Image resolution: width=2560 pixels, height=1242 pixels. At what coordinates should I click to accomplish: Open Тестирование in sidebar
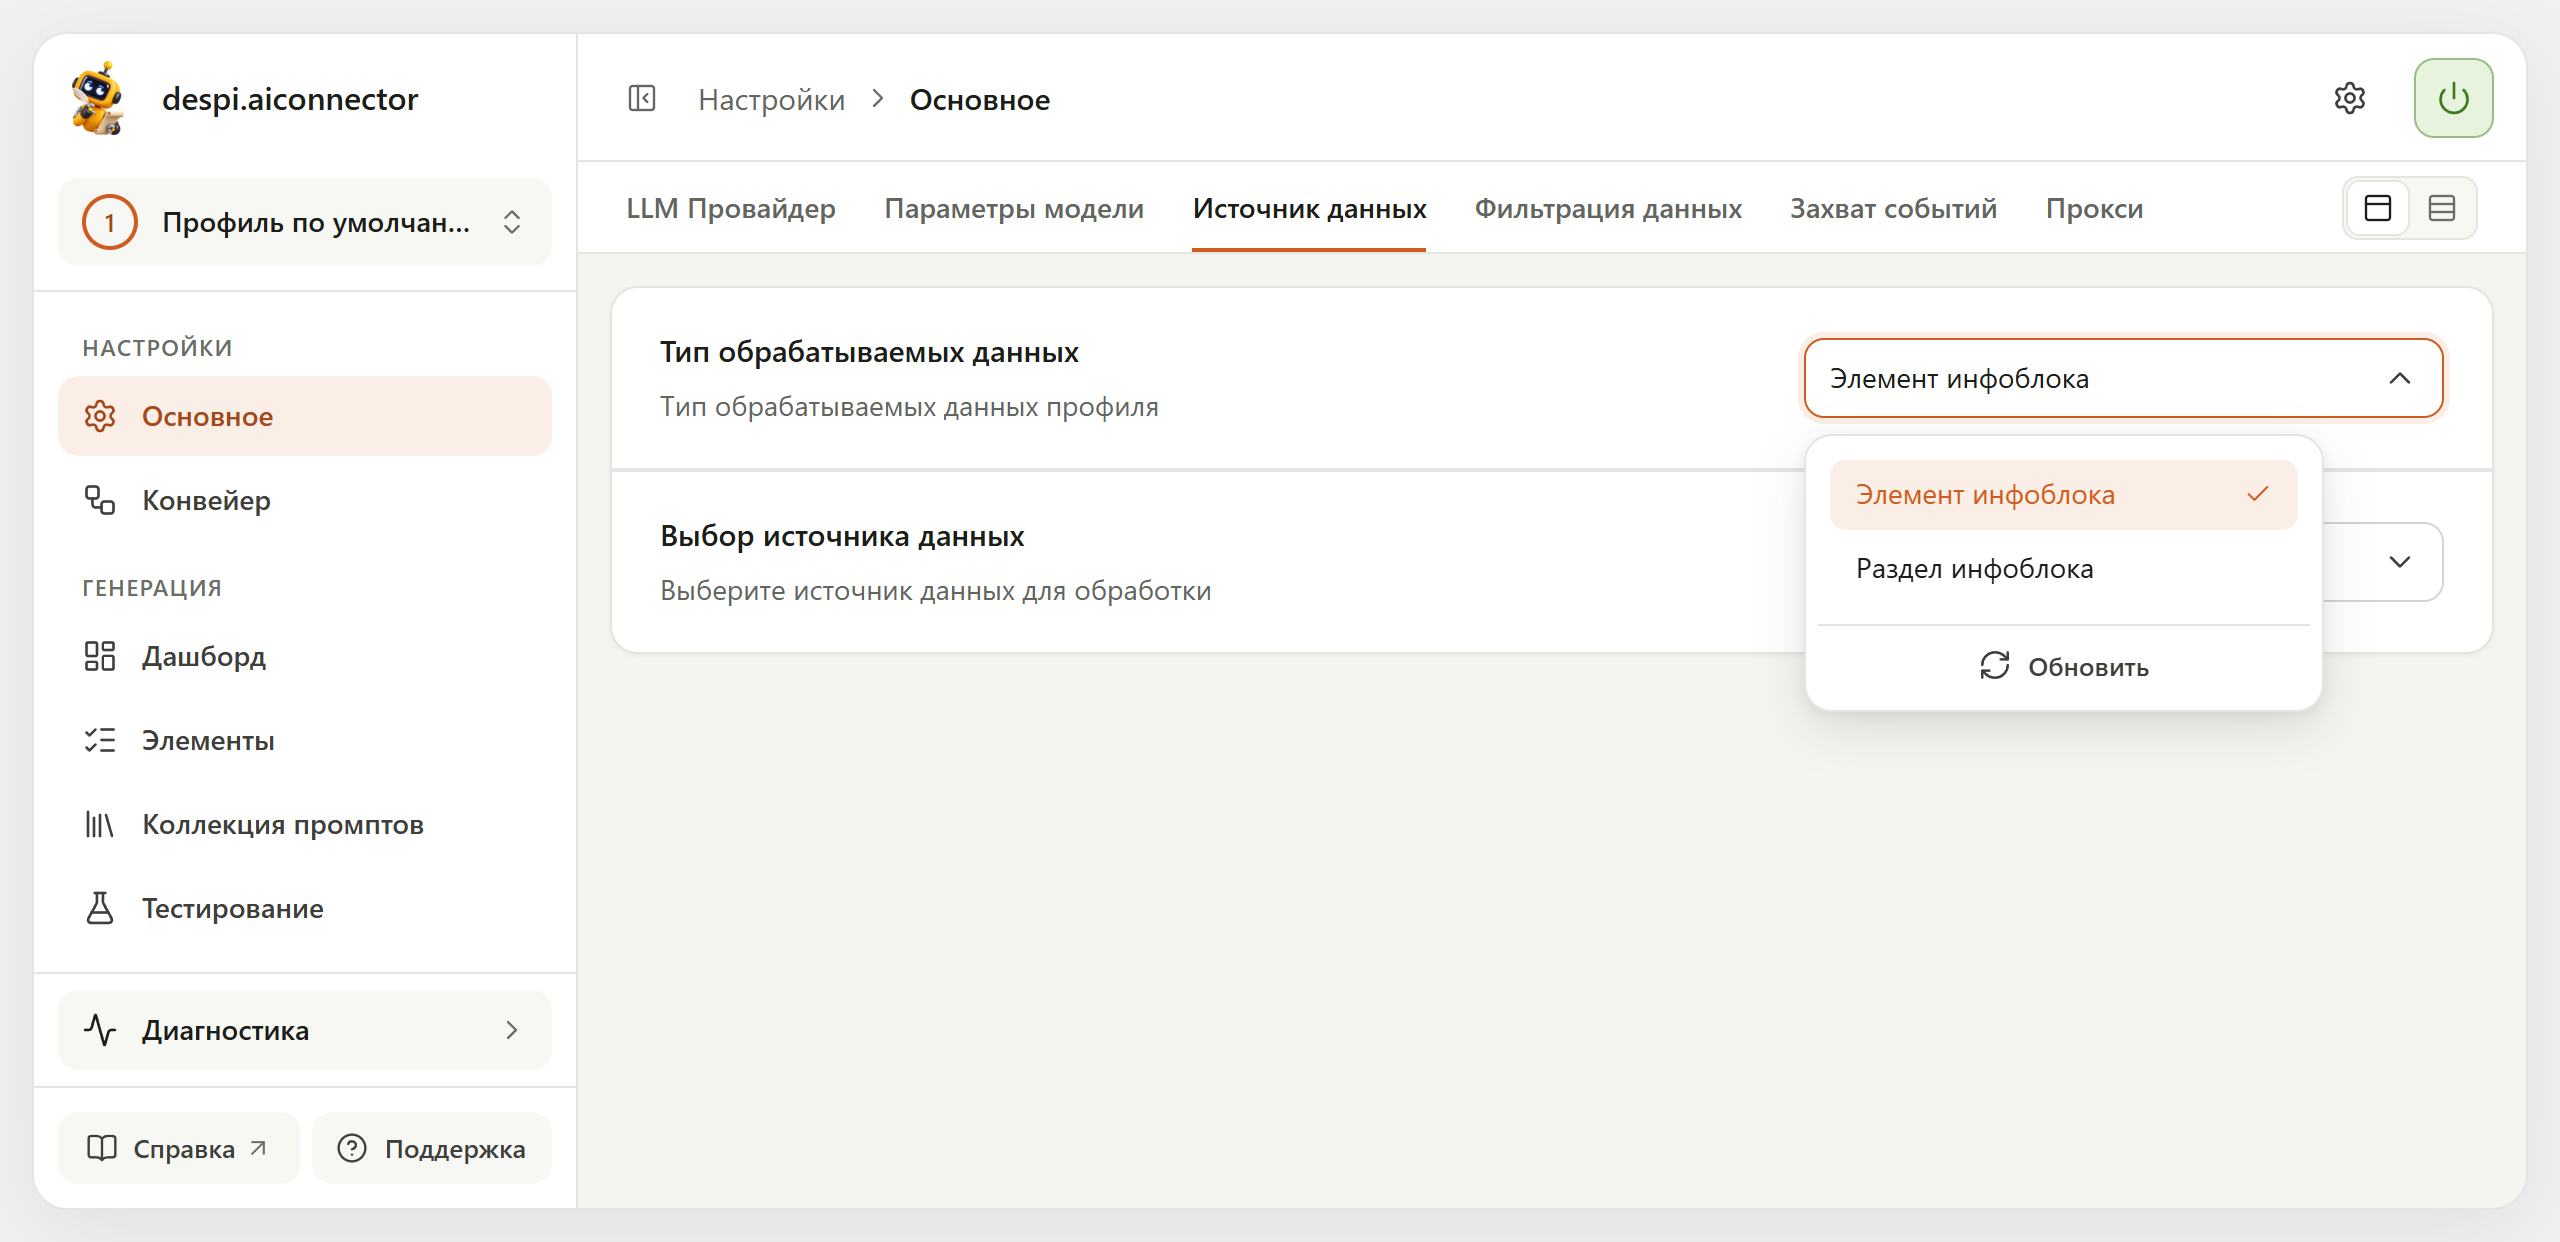(305, 908)
